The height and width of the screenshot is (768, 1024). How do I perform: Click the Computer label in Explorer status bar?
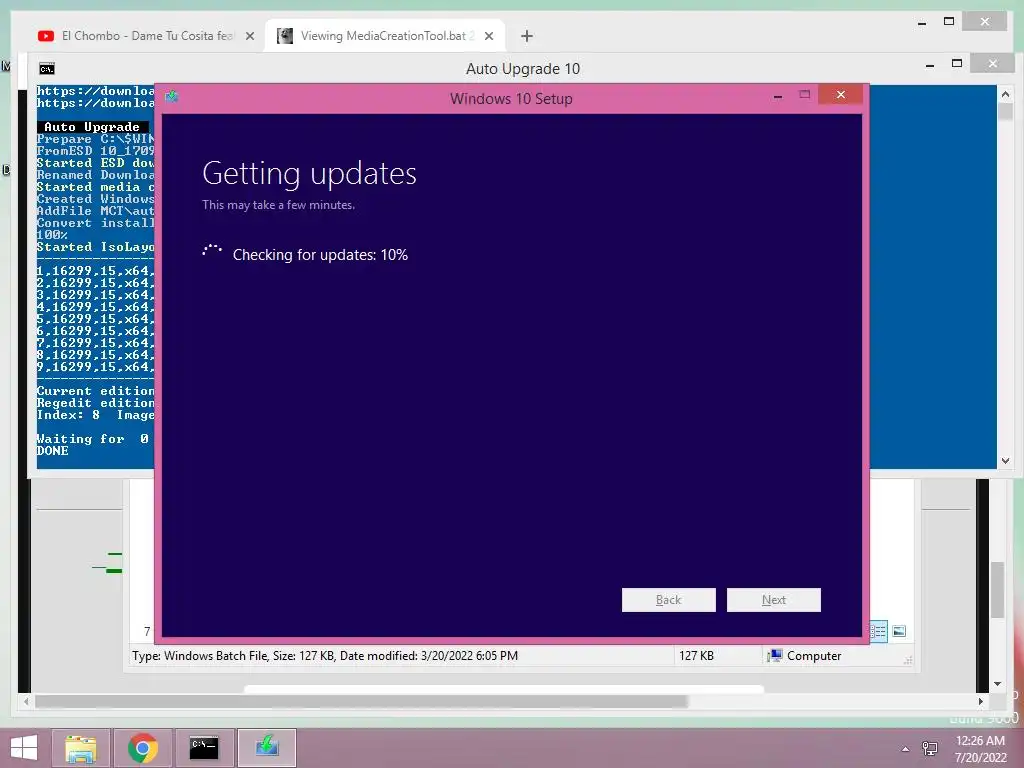814,656
